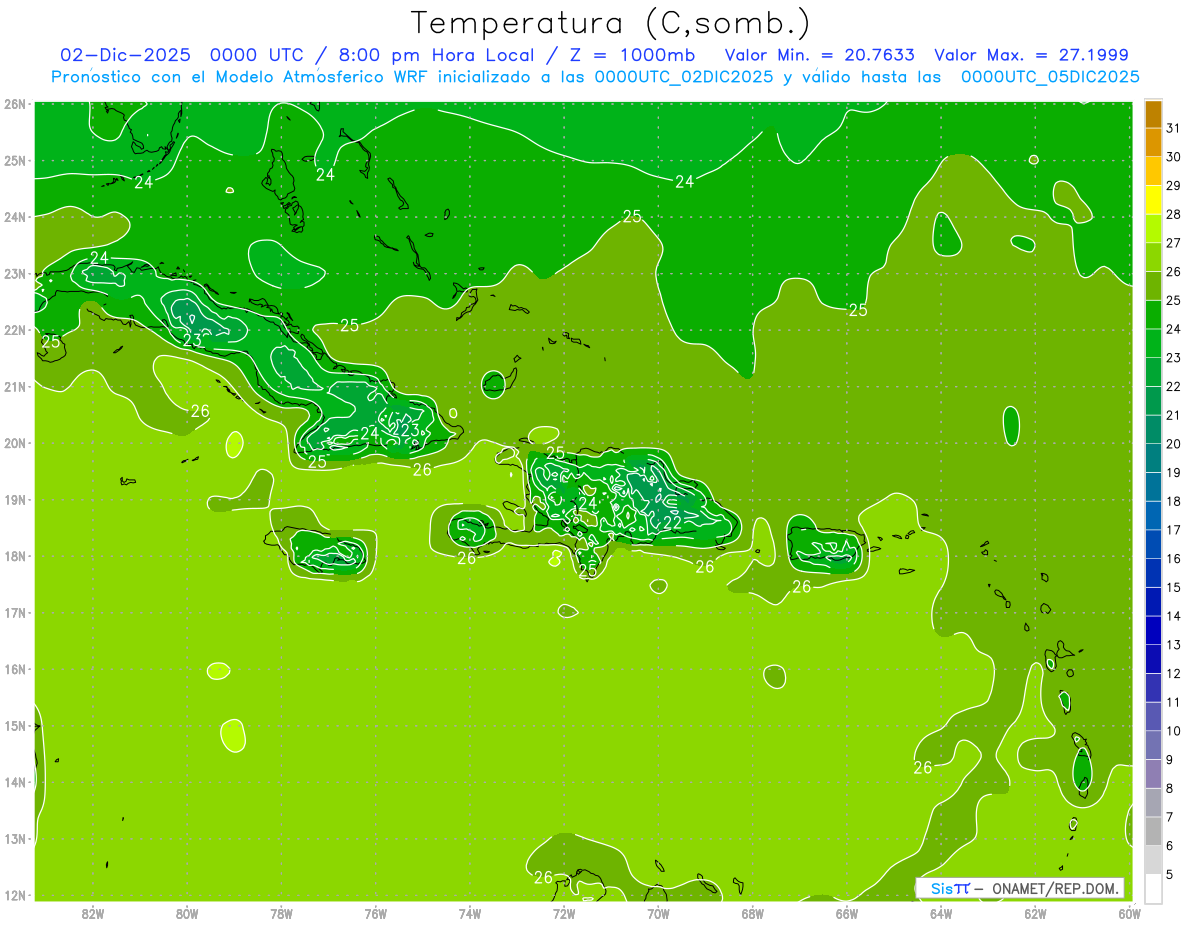This screenshot has height=927, width=1200.
Task: Pick the colorbar swatch between 24 and 25
Action: pyautogui.click(x=1153, y=314)
